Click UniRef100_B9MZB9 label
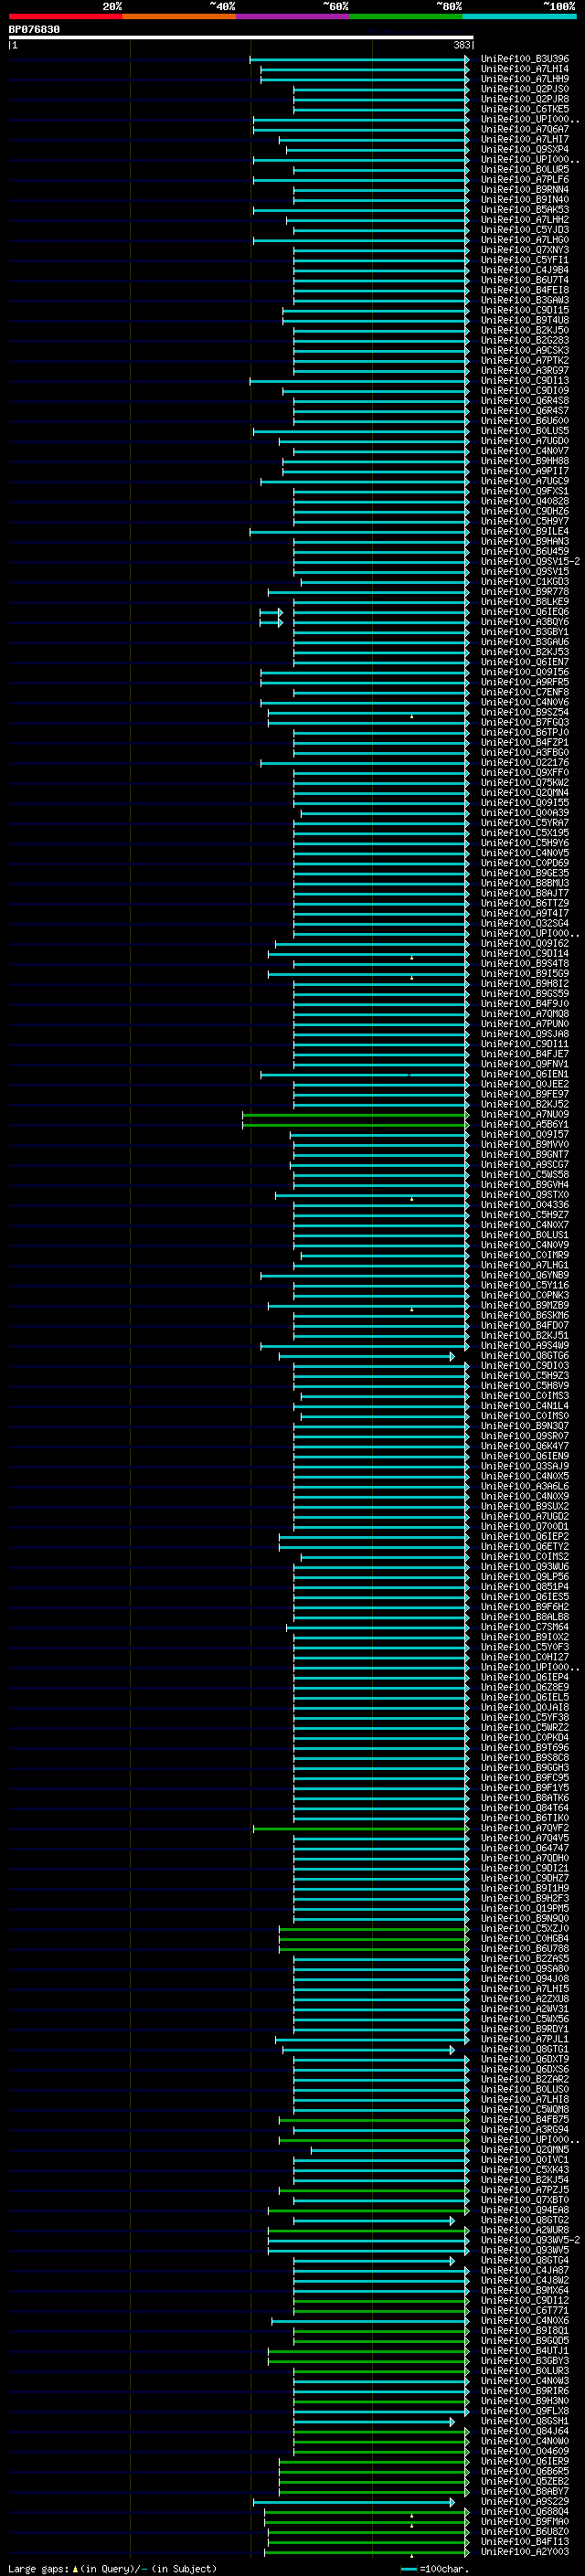 tap(524, 1306)
